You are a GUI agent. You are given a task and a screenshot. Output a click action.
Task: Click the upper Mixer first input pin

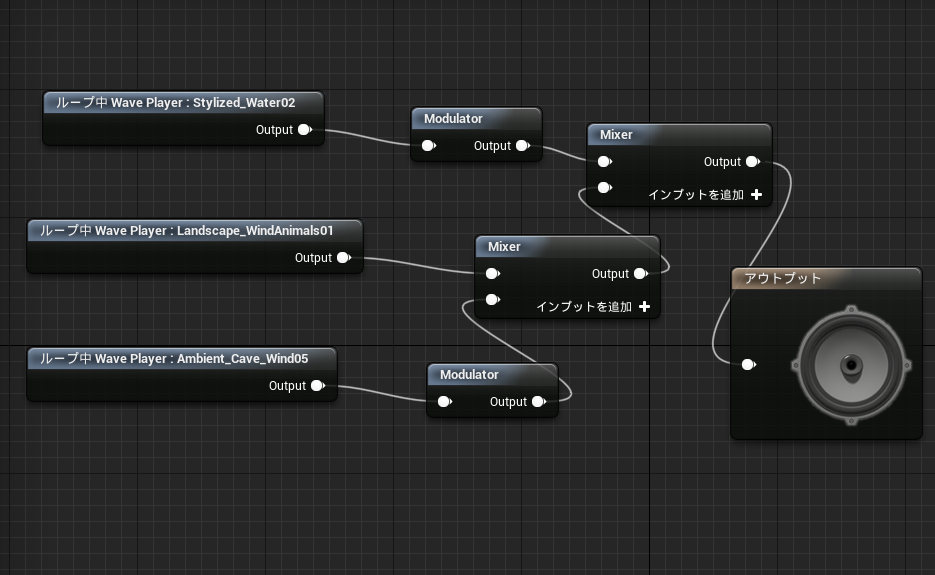pyautogui.click(x=605, y=162)
